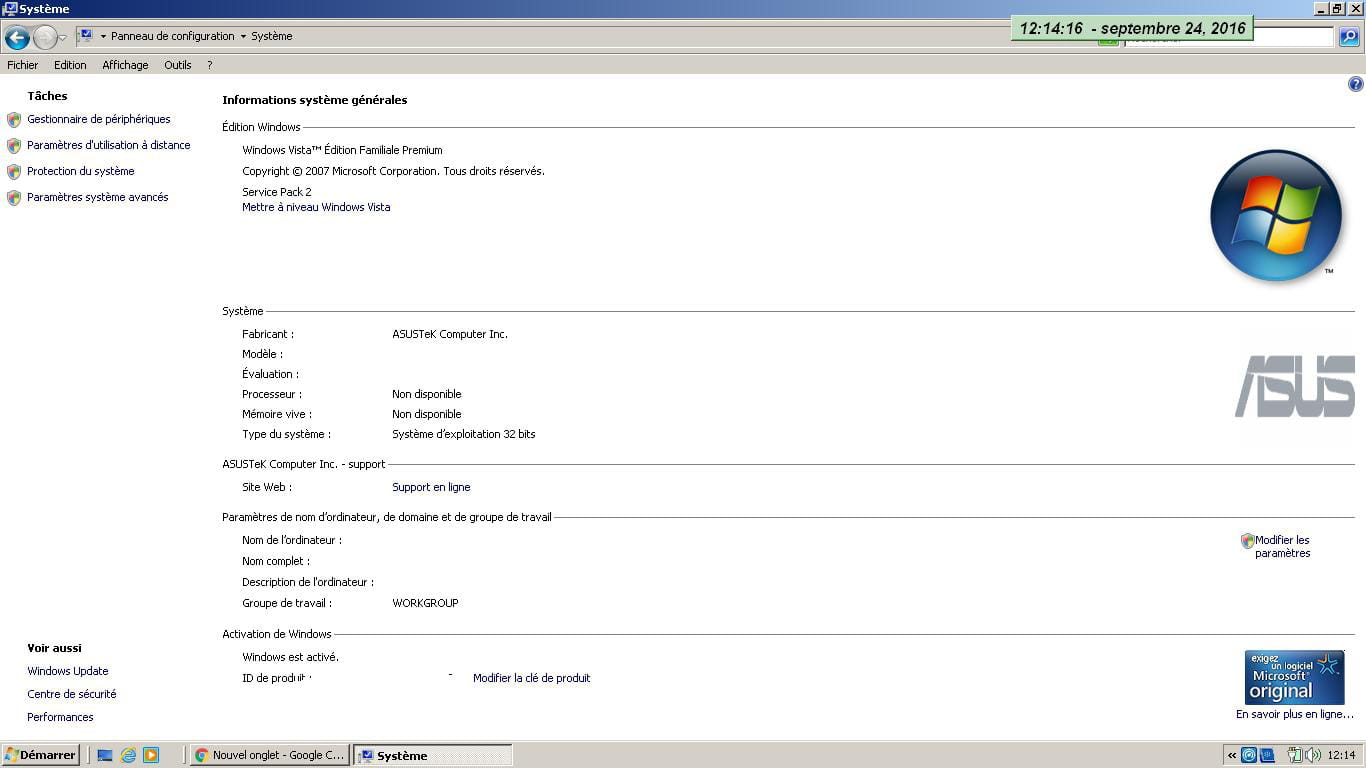This screenshot has height=768, width=1366.
Task: Open Gestionnaire de périphériques link
Action: coord(99,119)
